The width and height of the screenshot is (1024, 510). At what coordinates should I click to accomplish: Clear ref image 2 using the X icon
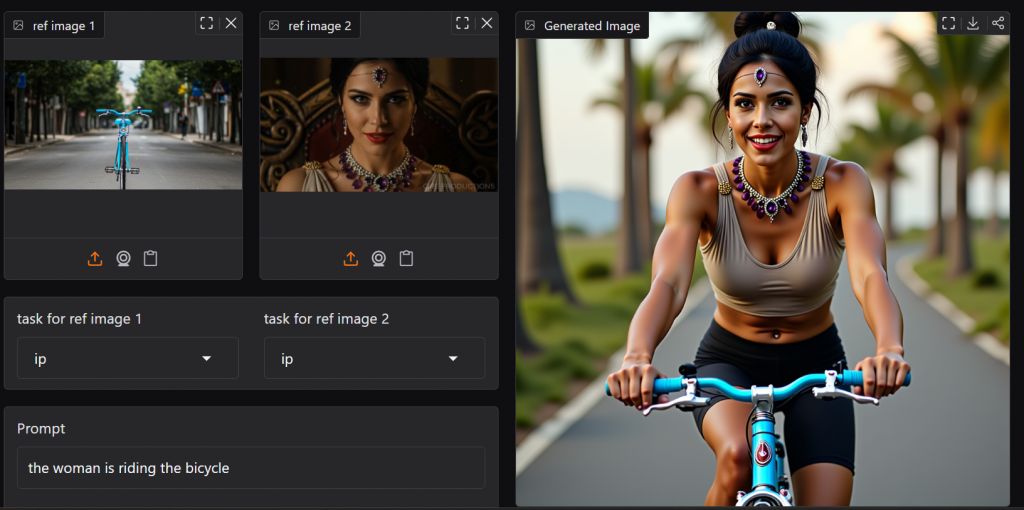point(487,23)
